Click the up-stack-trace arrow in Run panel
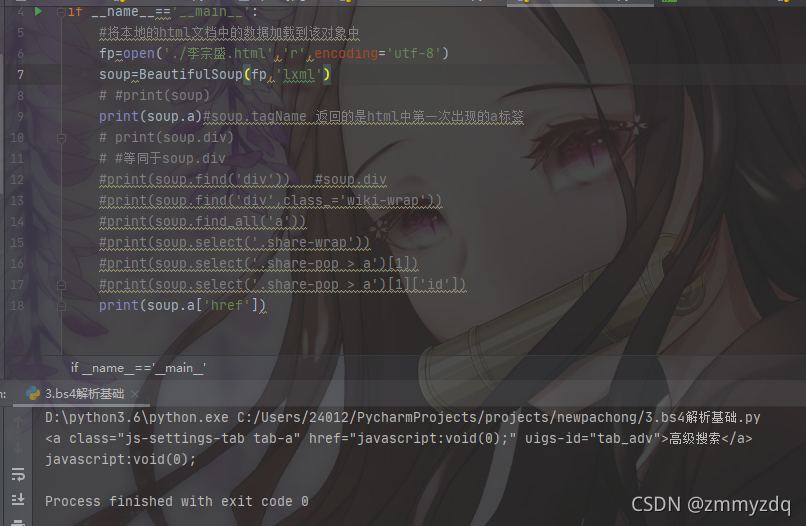 tap(18, 422)
